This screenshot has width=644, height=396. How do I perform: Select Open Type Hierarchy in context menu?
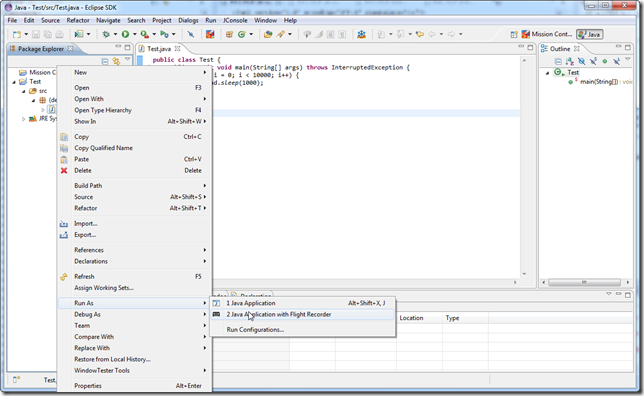[x=134, y=110]
